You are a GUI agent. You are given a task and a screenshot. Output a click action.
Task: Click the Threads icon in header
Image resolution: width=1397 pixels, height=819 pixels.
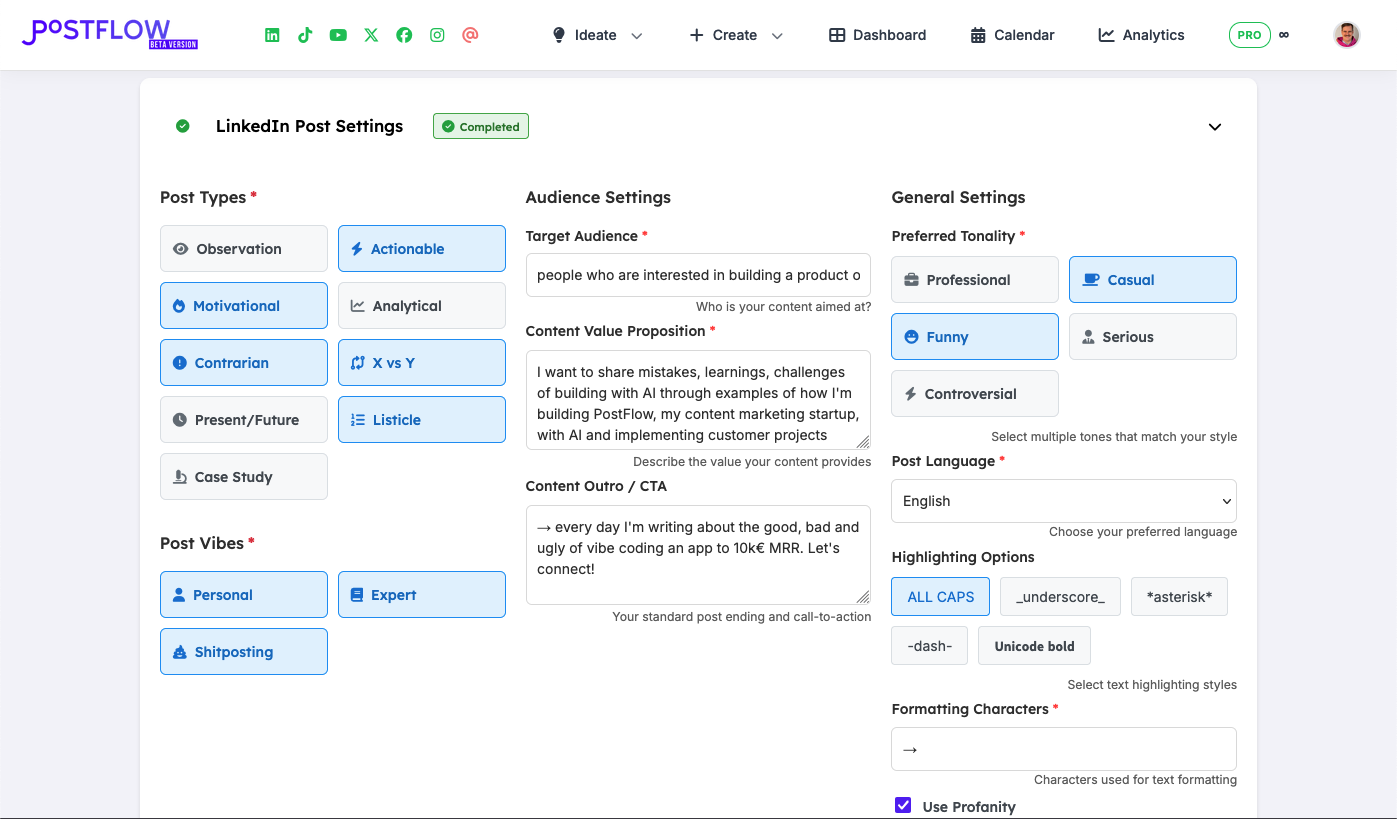click(470, 35)
